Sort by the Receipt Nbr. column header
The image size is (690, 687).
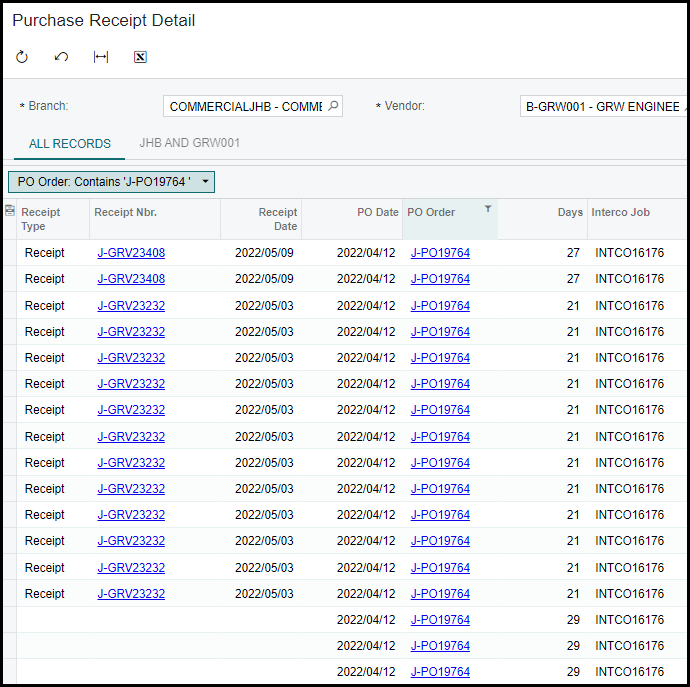(125, 212)
